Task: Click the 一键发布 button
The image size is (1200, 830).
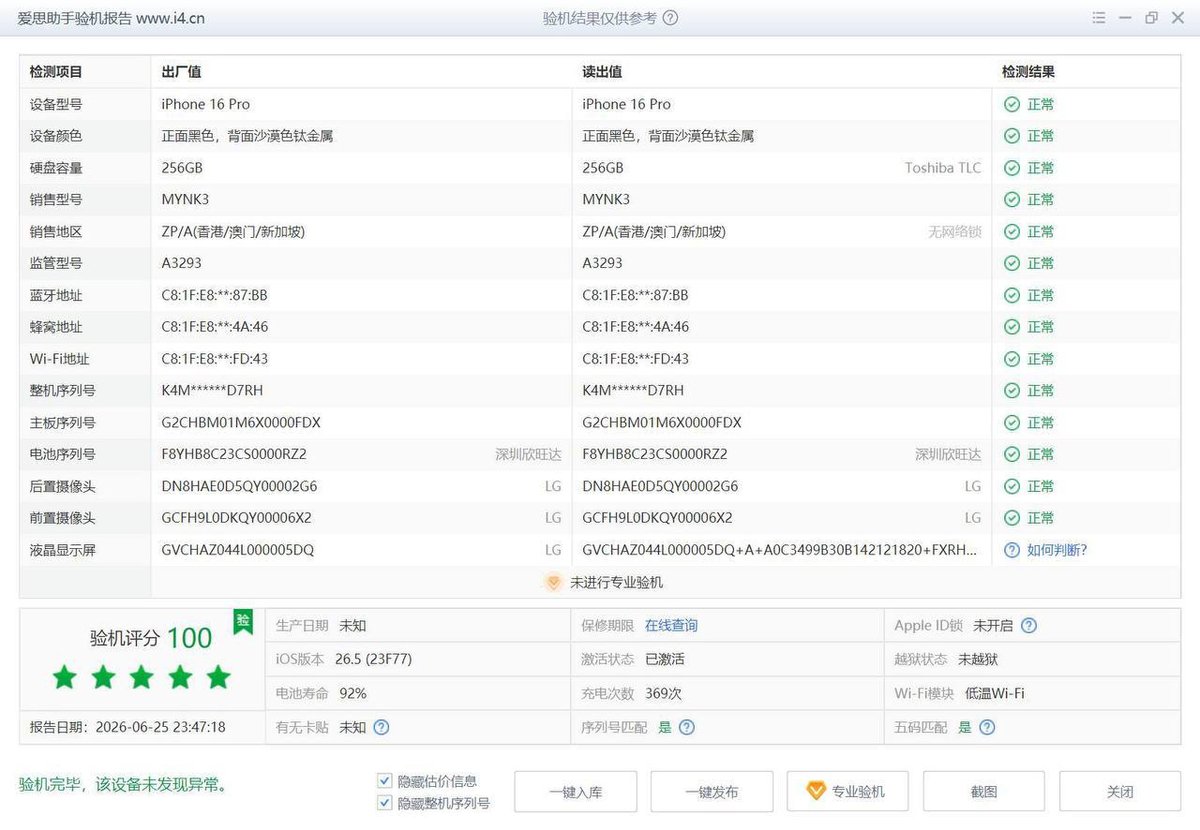Action: pyautogui.click(x=712, y=792)
